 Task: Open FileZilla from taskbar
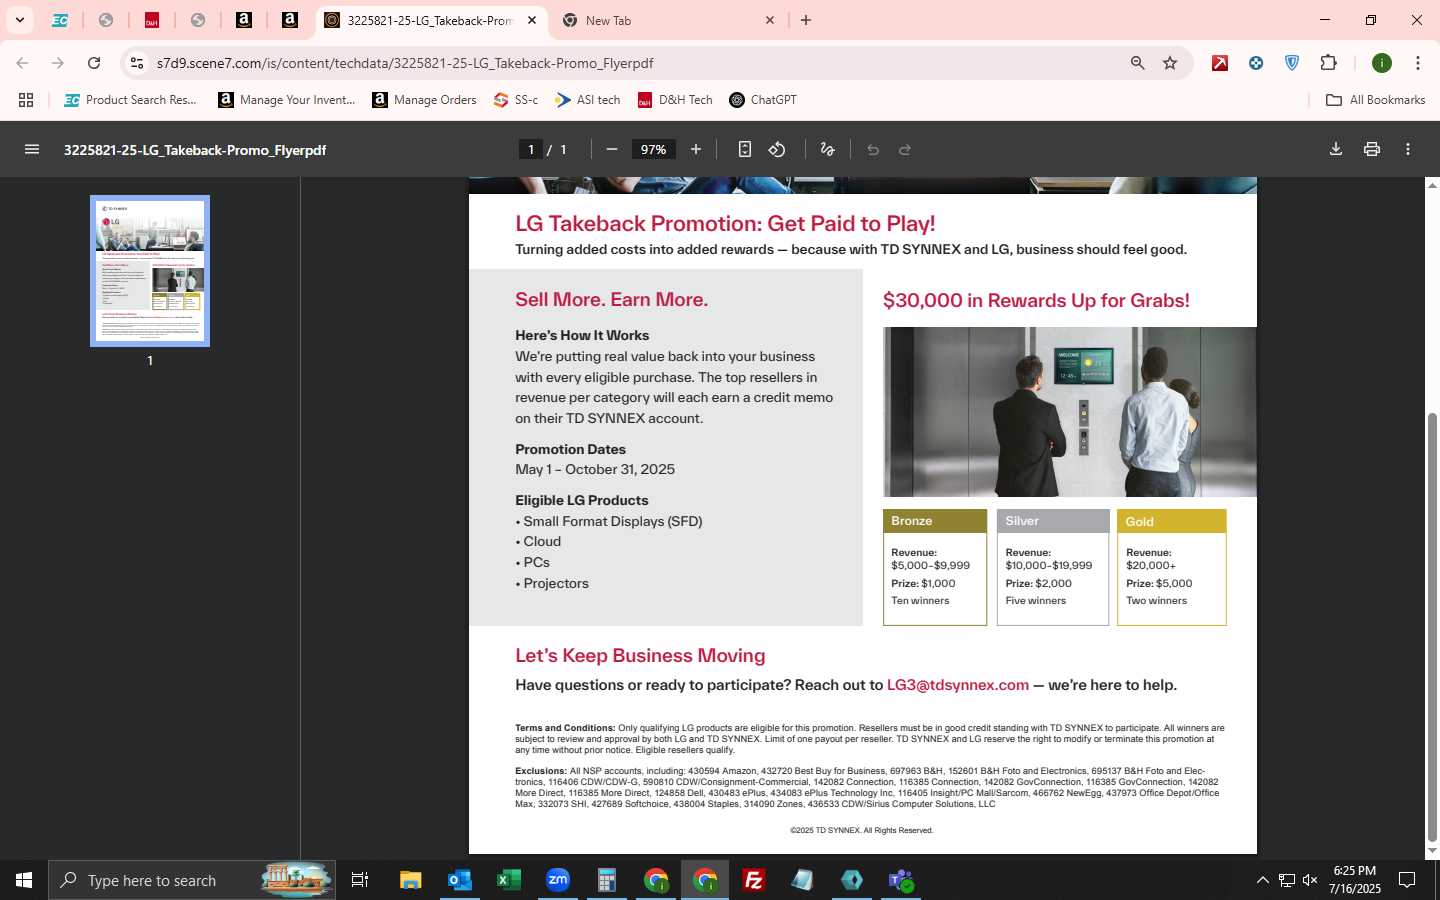[x=754, y=880]
